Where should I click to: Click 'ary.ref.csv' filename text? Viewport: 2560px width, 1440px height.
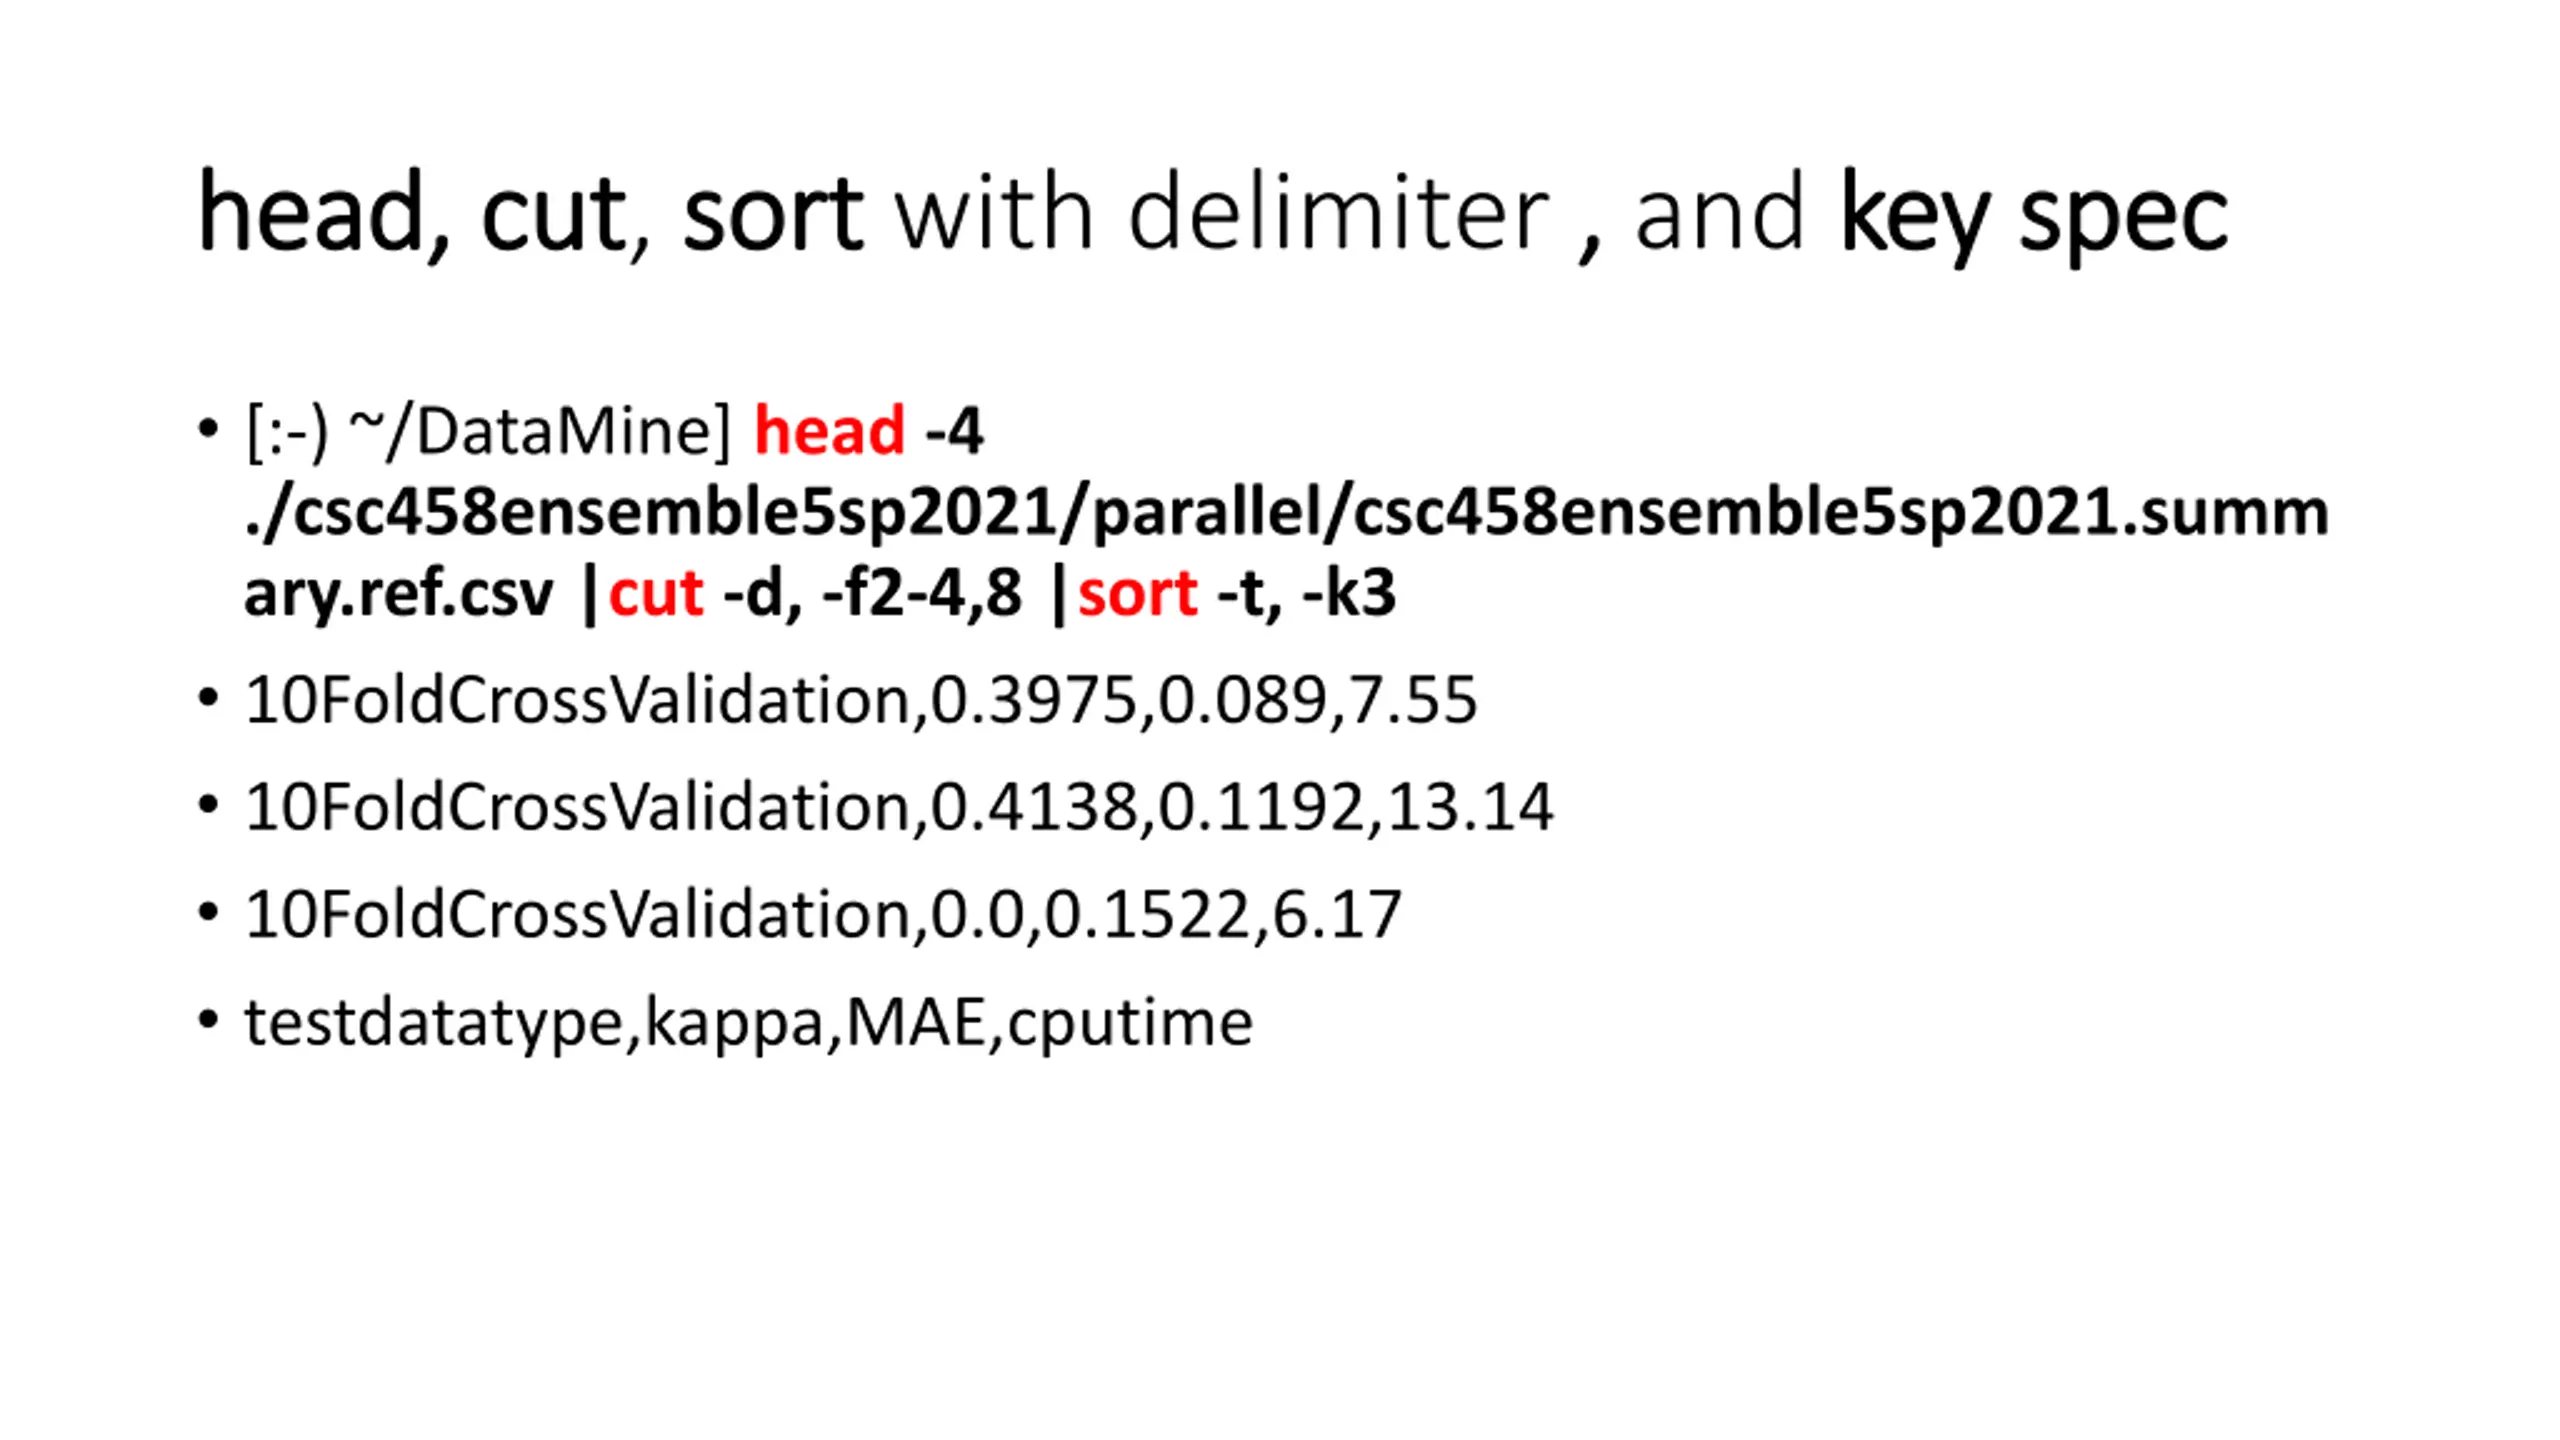[x=398, y=594]
